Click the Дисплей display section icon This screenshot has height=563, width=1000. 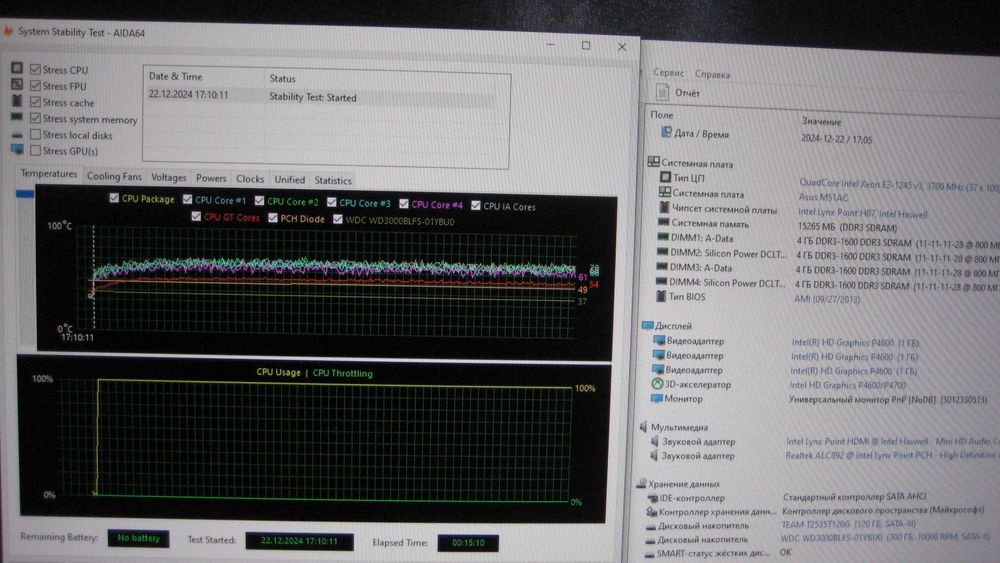(x=647, y=325)
